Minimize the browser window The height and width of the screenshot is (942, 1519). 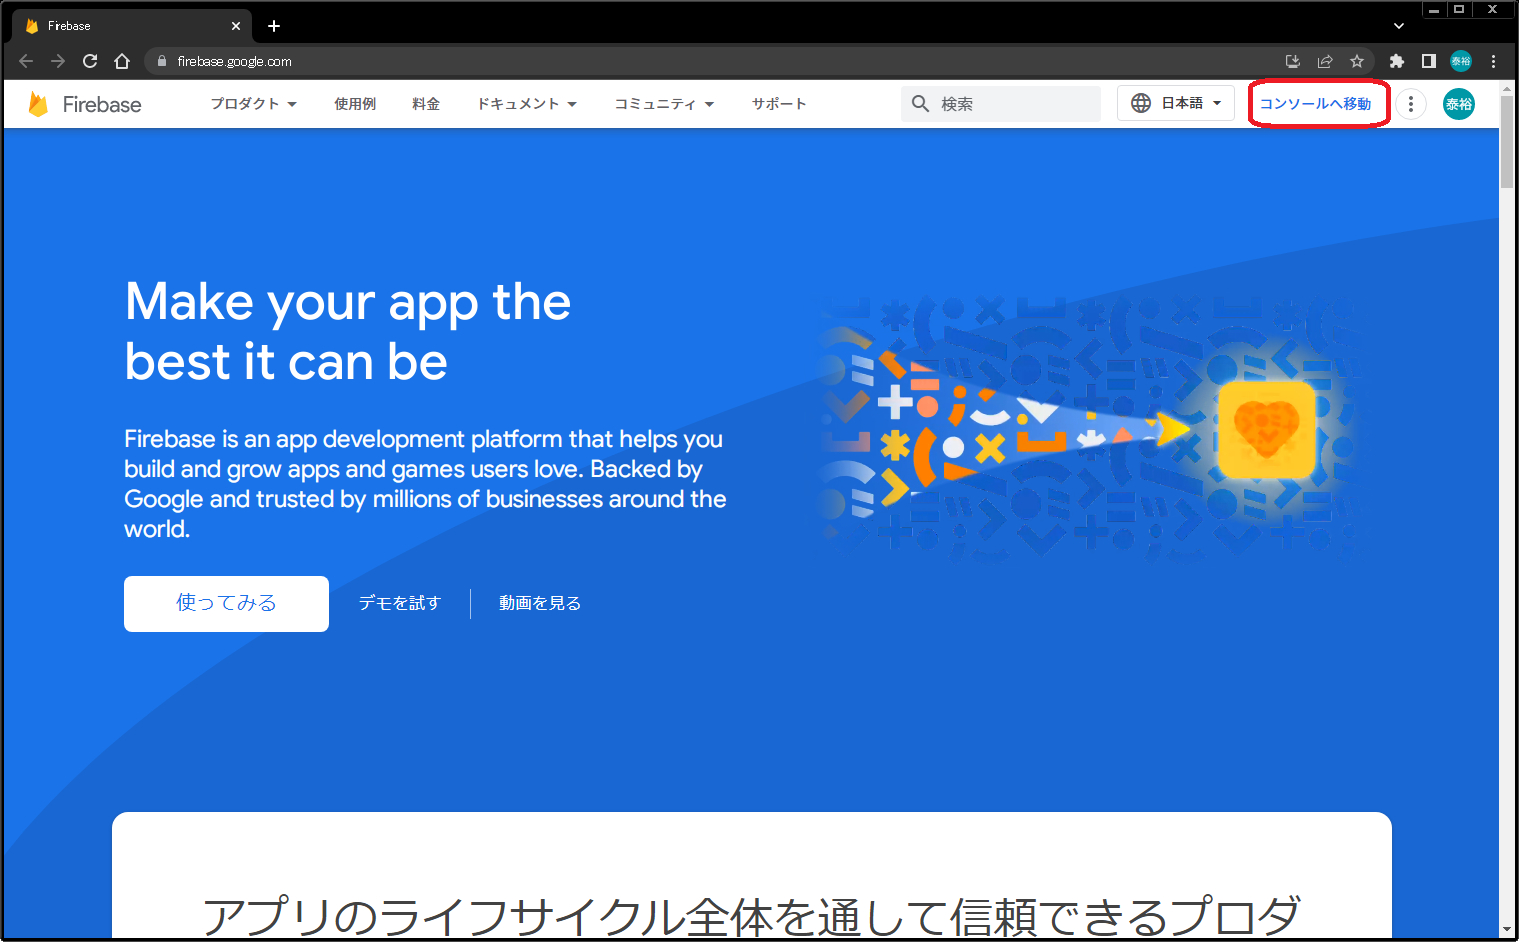pos(1434,9)
